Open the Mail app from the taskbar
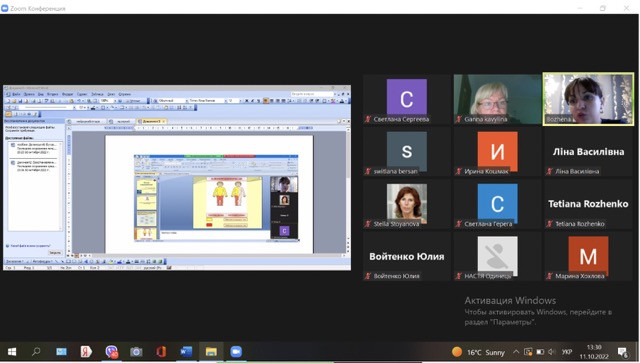 click(x=61, y=352)
